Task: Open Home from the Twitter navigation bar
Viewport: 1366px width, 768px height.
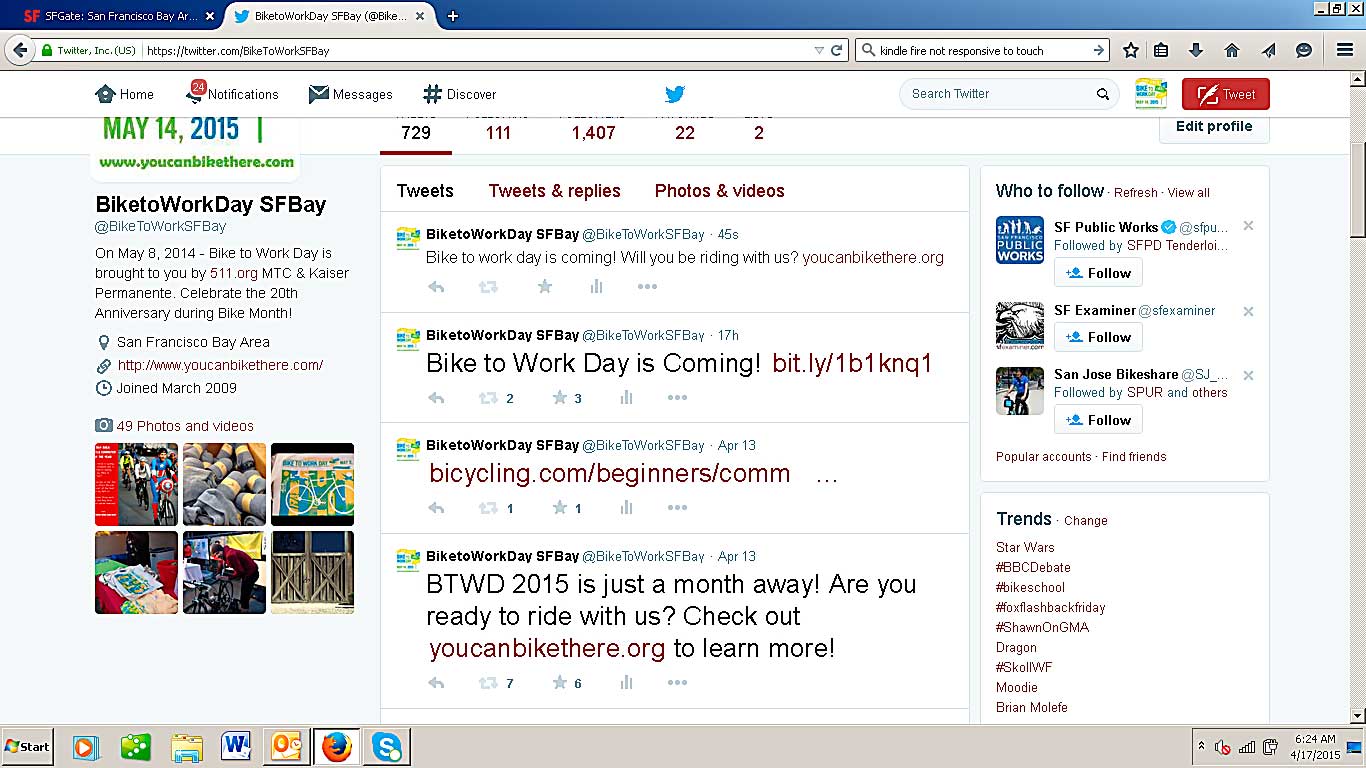Action: pyautogui.click(x=125, y=94)
